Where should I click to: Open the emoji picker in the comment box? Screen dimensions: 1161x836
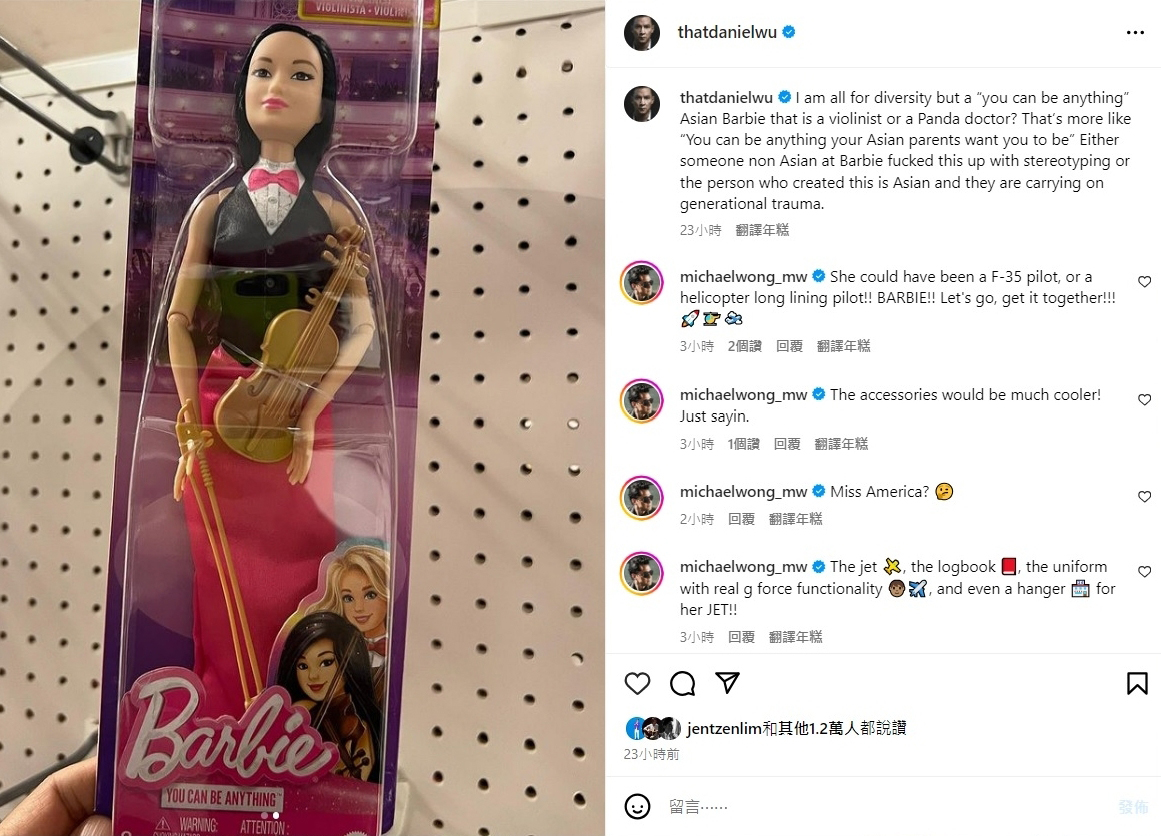pos(637,806)
